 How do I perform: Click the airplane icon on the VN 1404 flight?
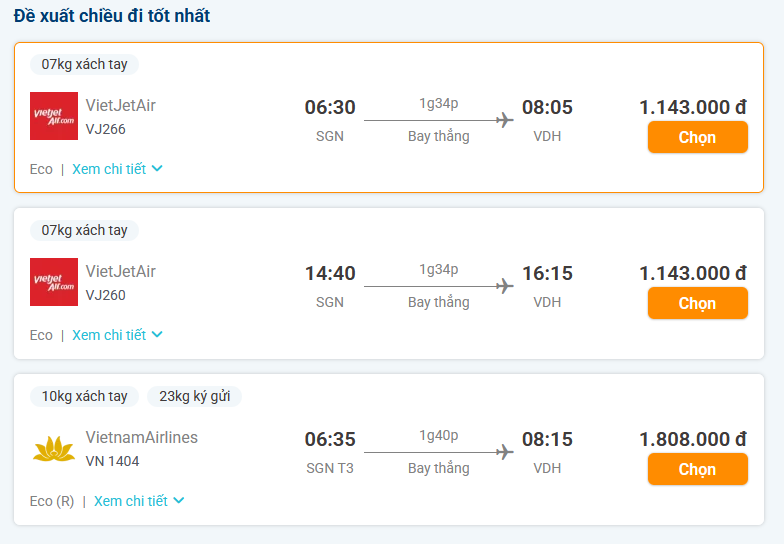point(504,452)
